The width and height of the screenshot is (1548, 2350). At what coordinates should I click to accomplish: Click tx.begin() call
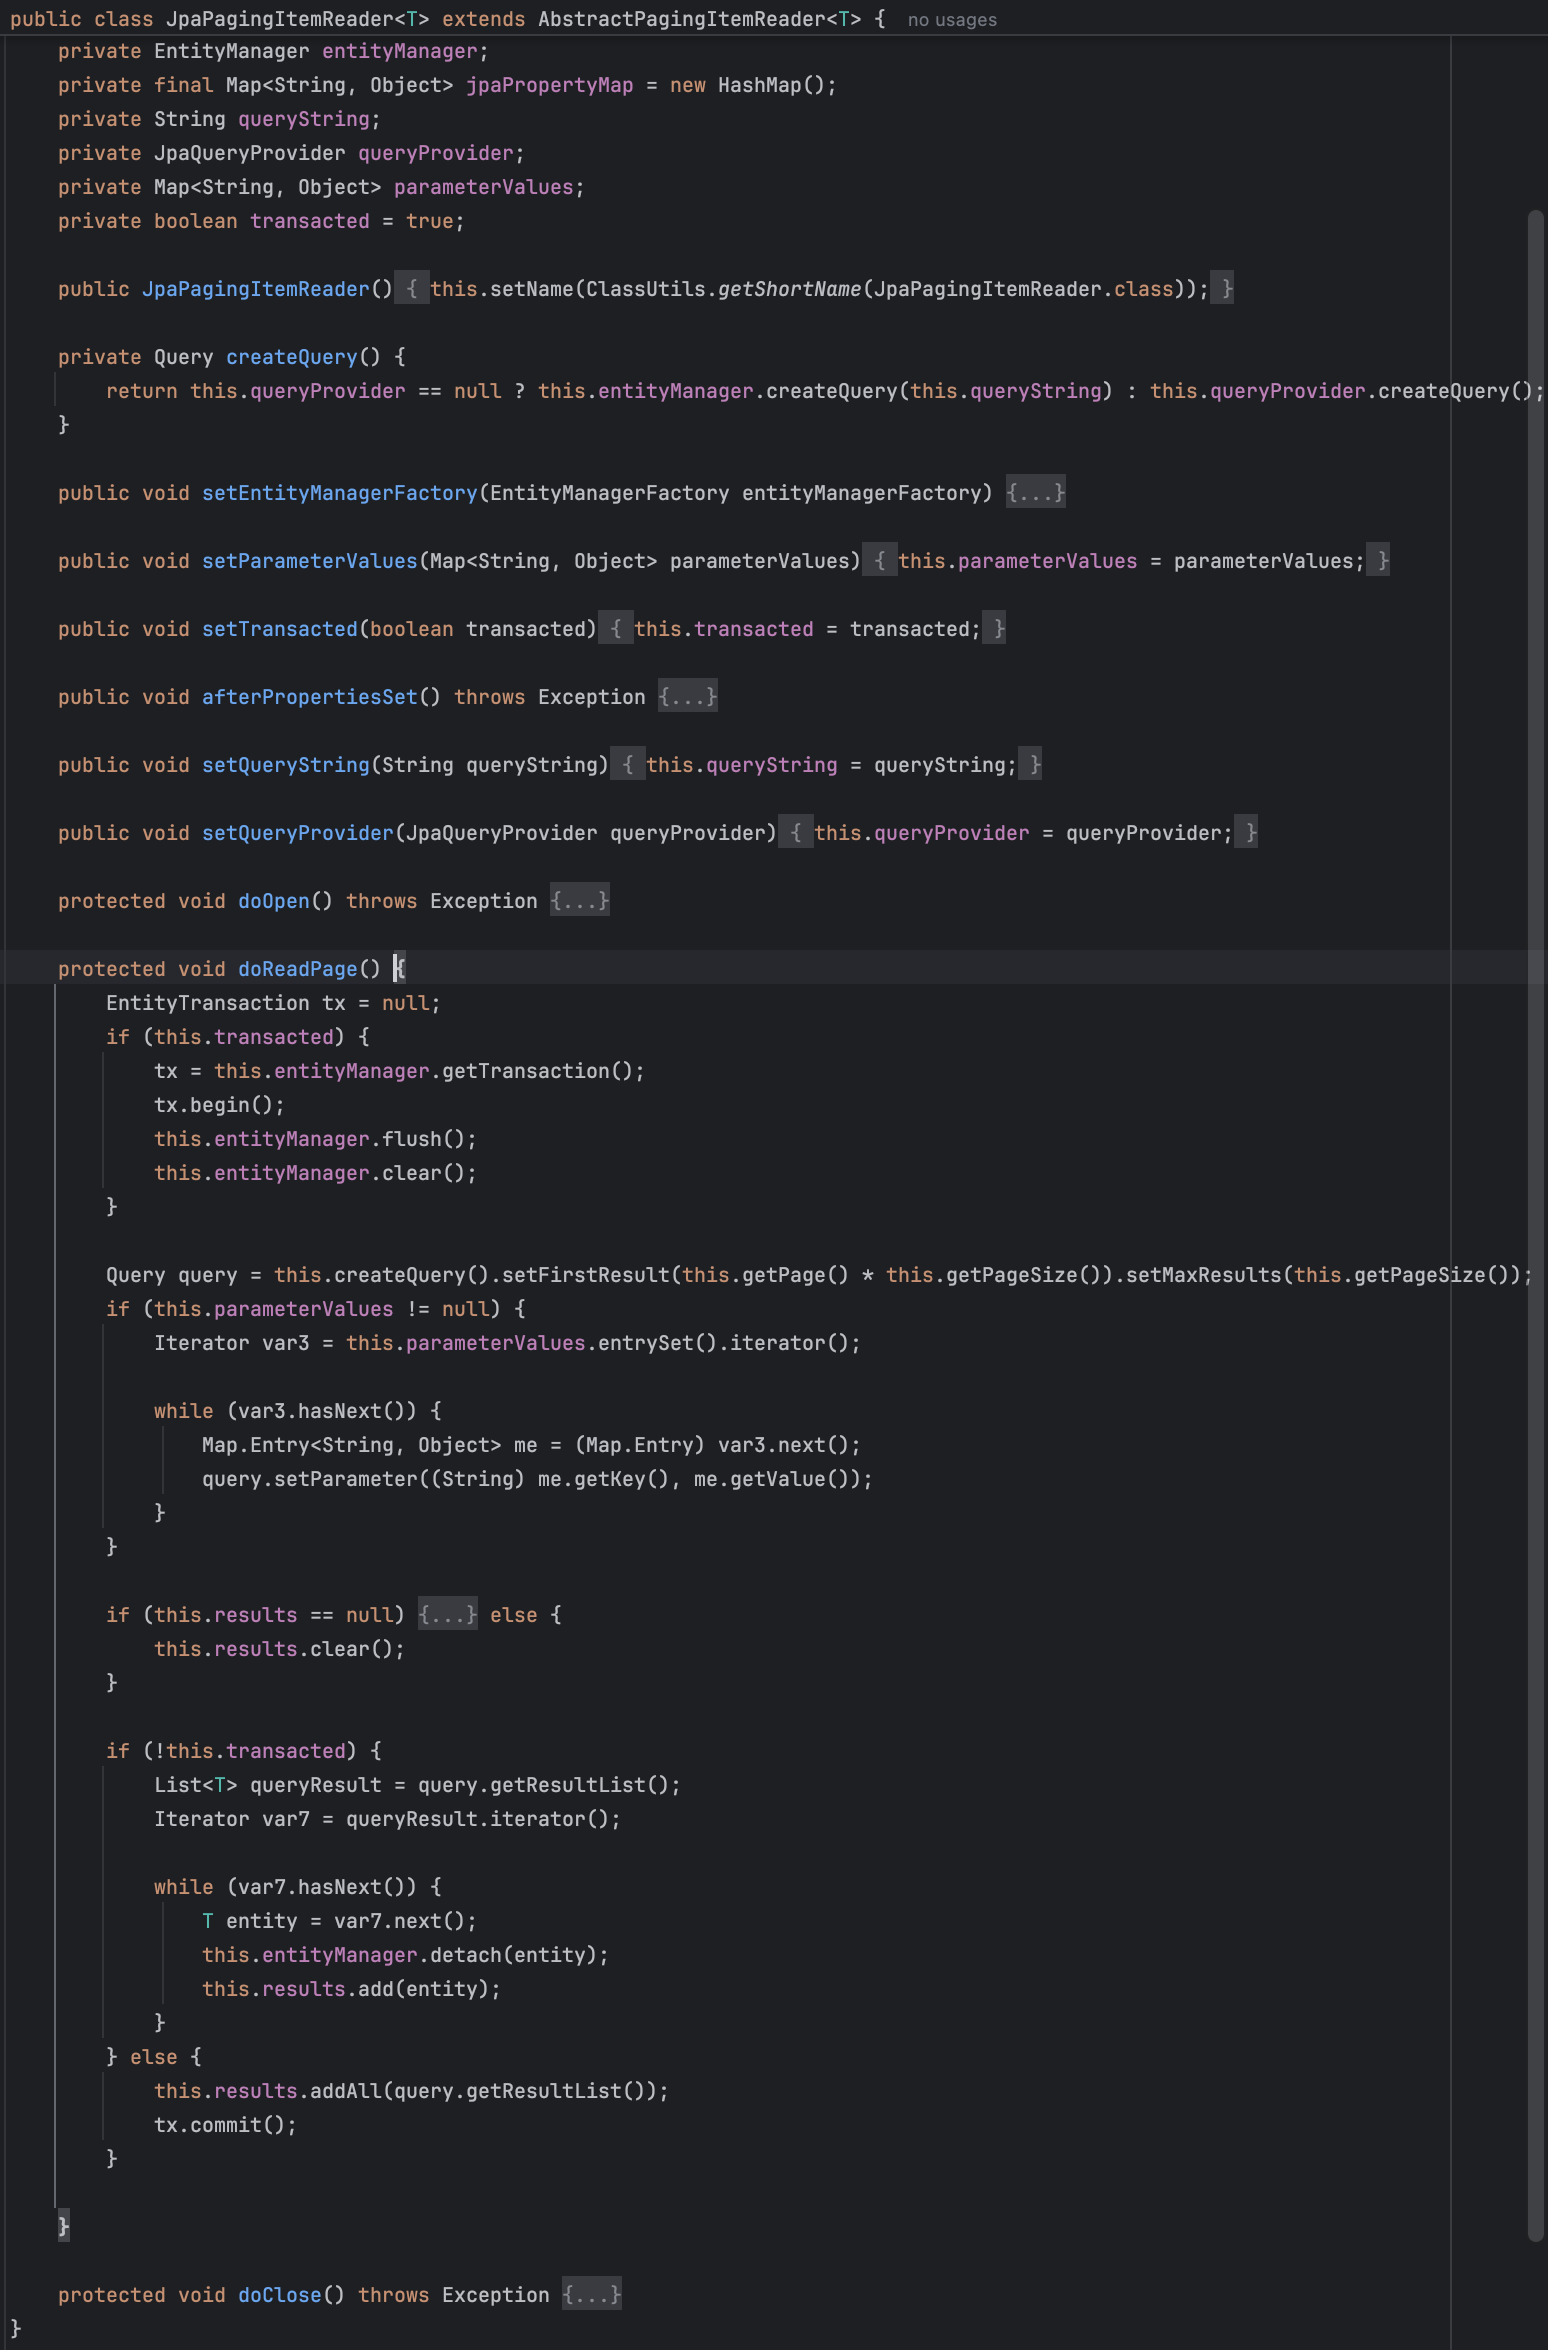point(219,1105)
